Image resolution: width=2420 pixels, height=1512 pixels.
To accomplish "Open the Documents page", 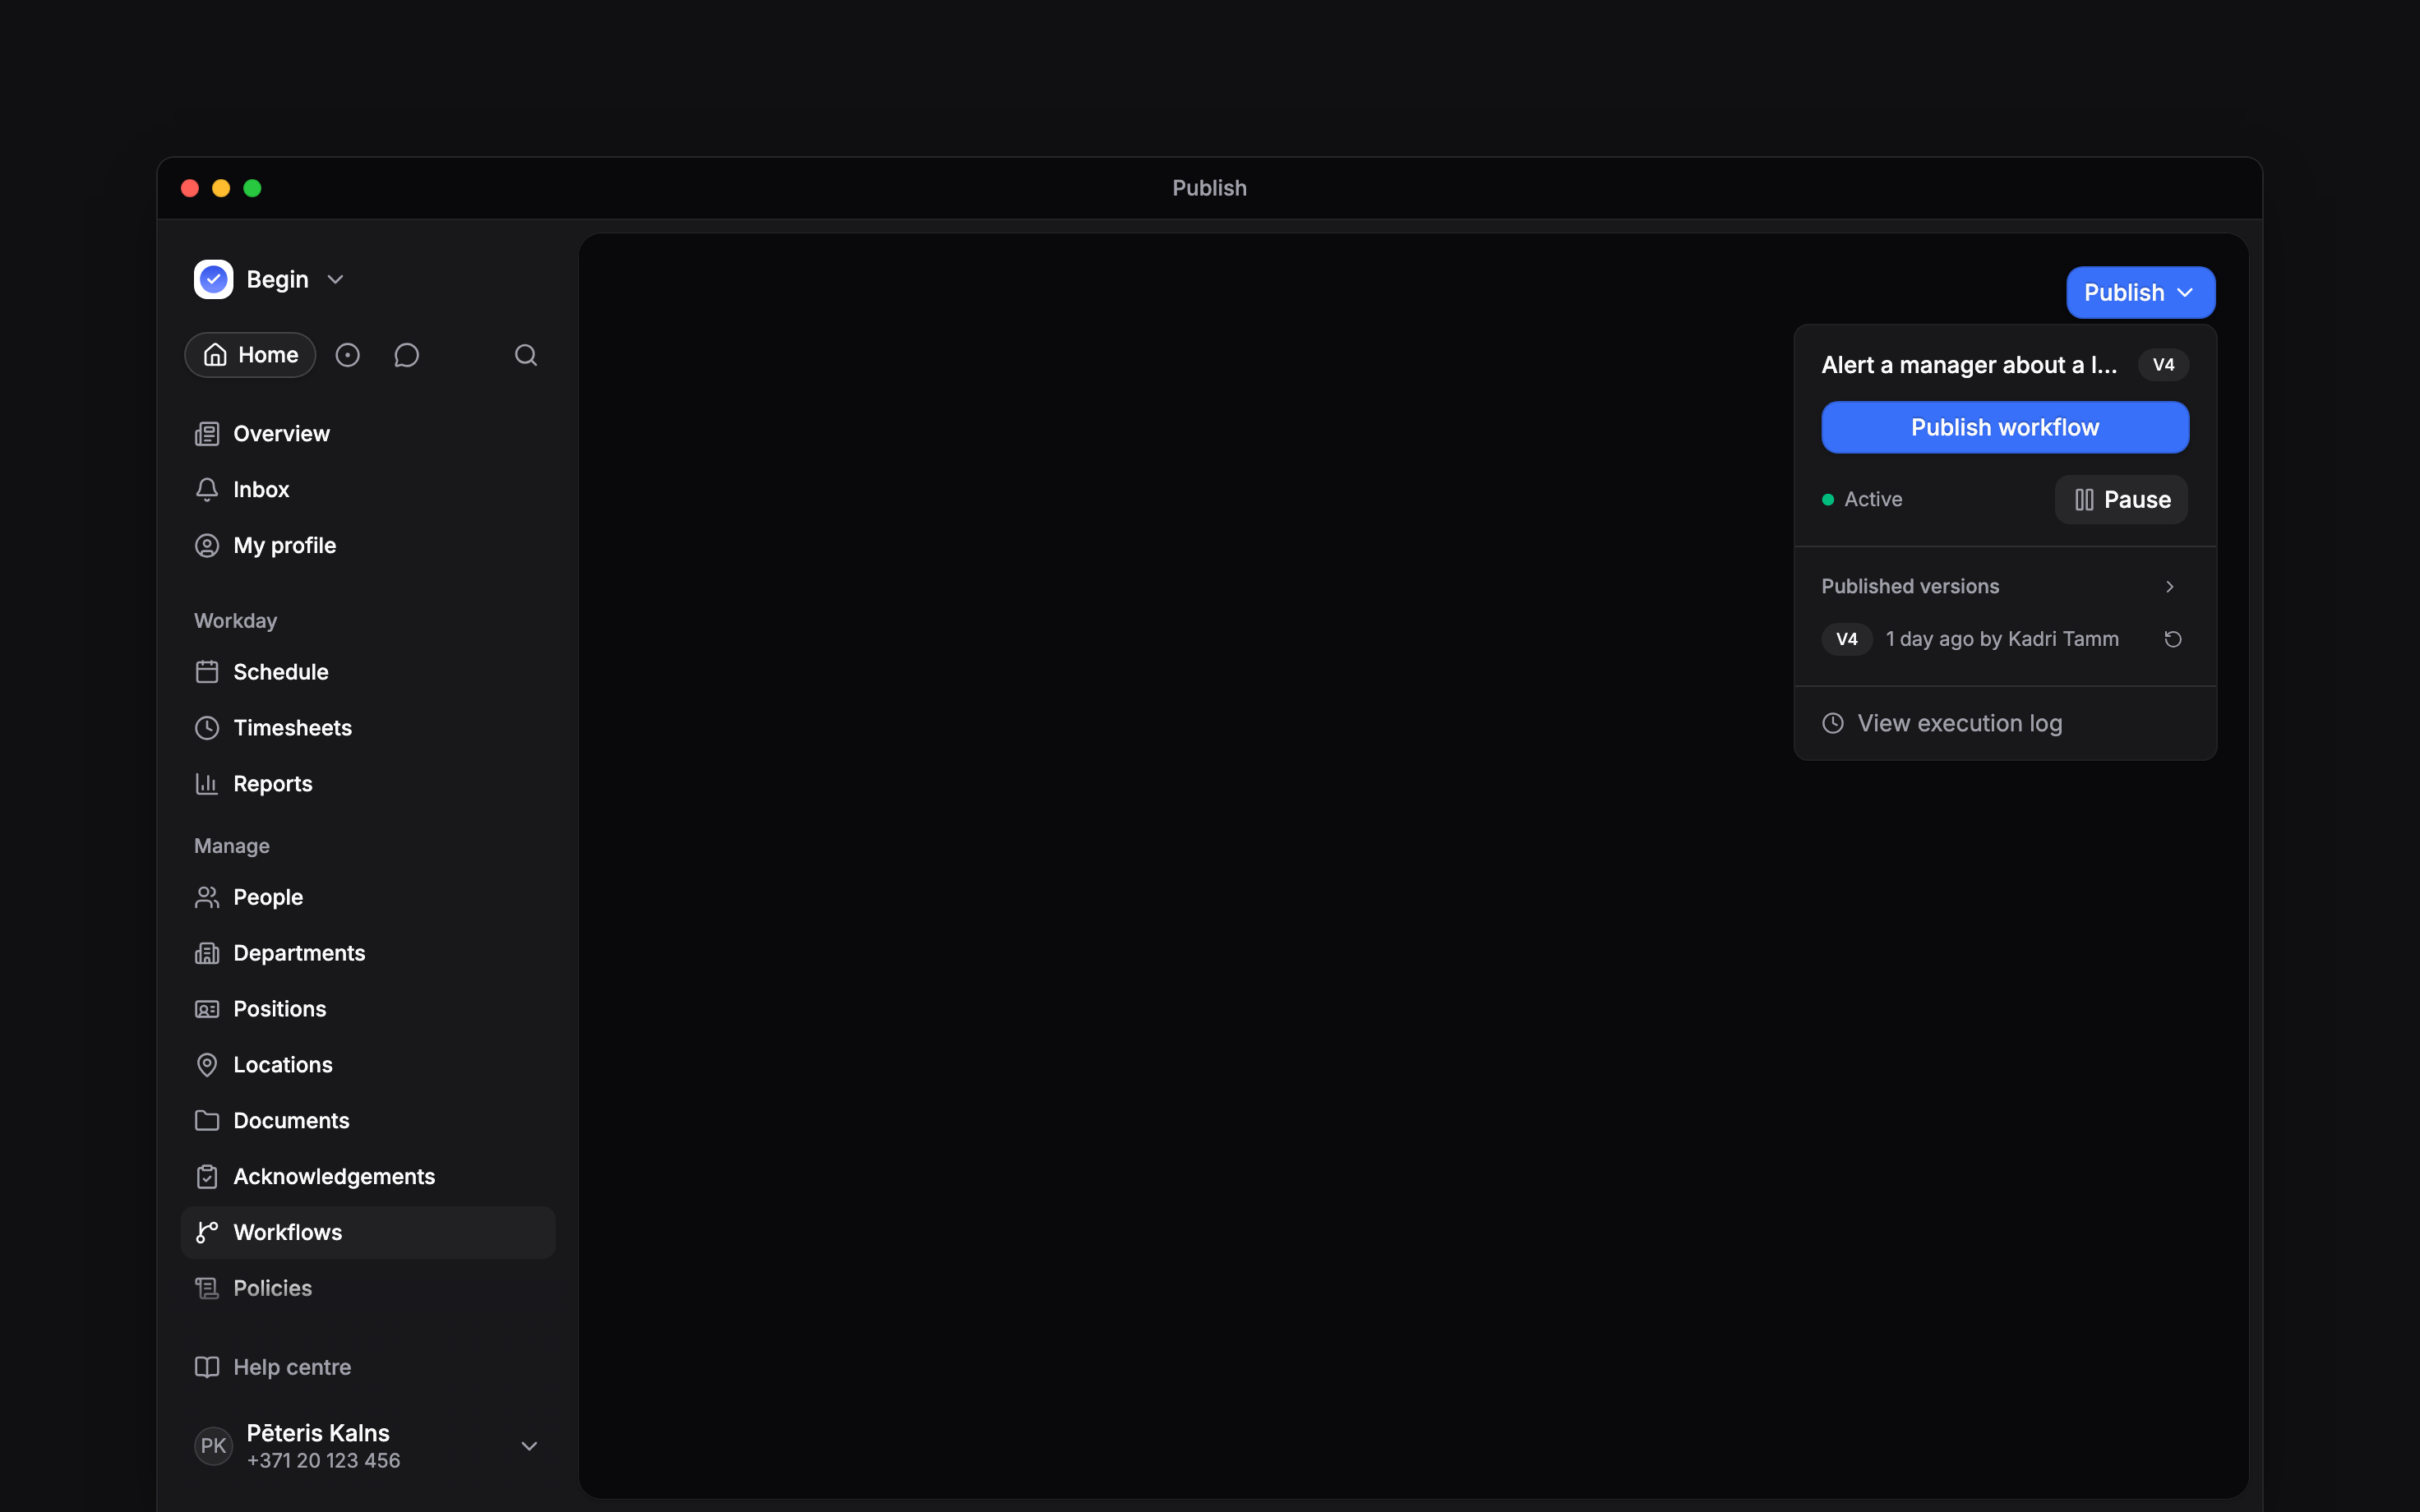I will [367, 1121].
